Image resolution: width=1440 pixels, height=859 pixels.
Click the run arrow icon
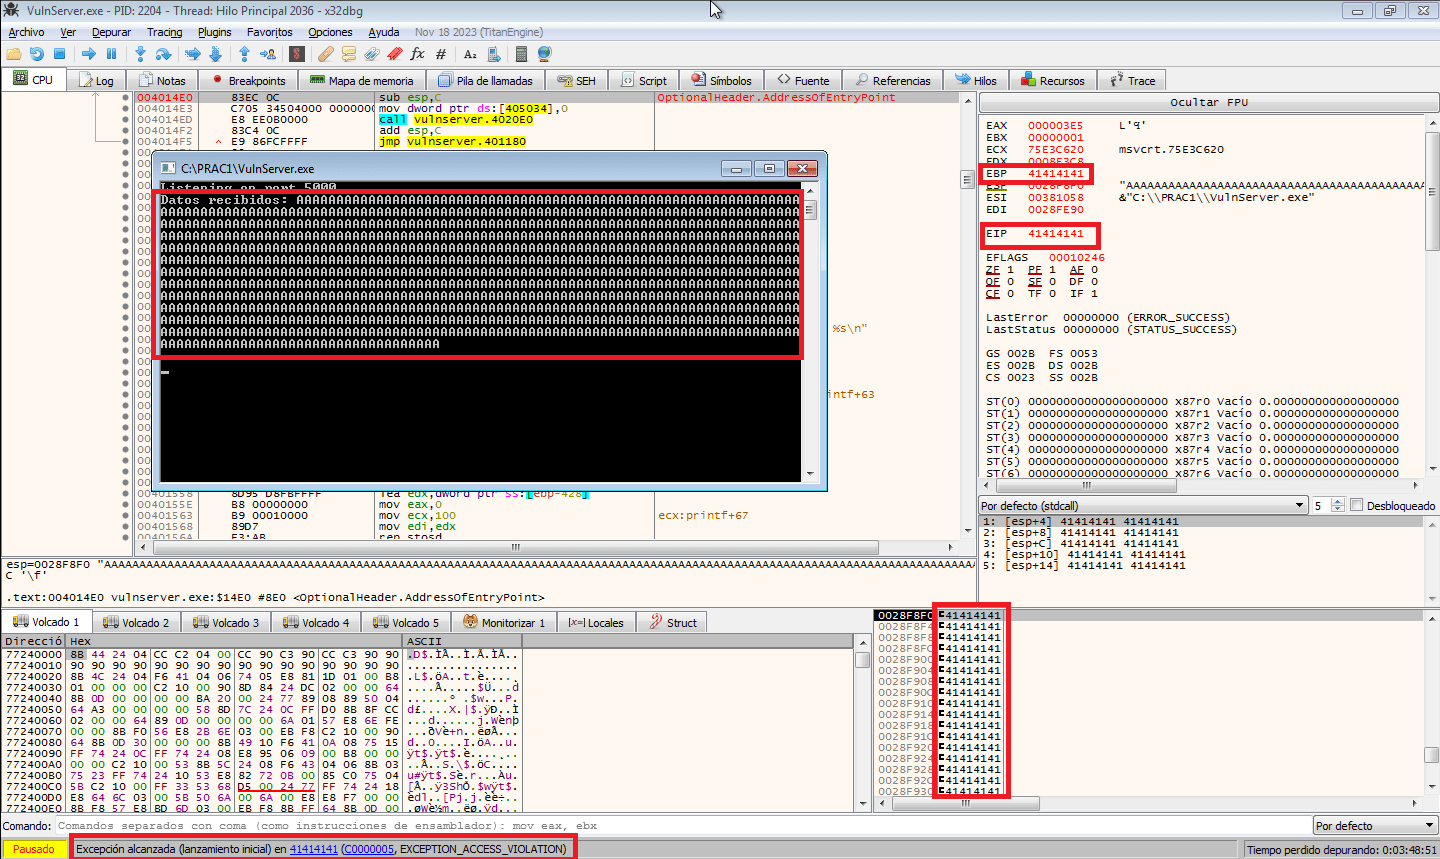pyautogui.click(x=89, y=54)
